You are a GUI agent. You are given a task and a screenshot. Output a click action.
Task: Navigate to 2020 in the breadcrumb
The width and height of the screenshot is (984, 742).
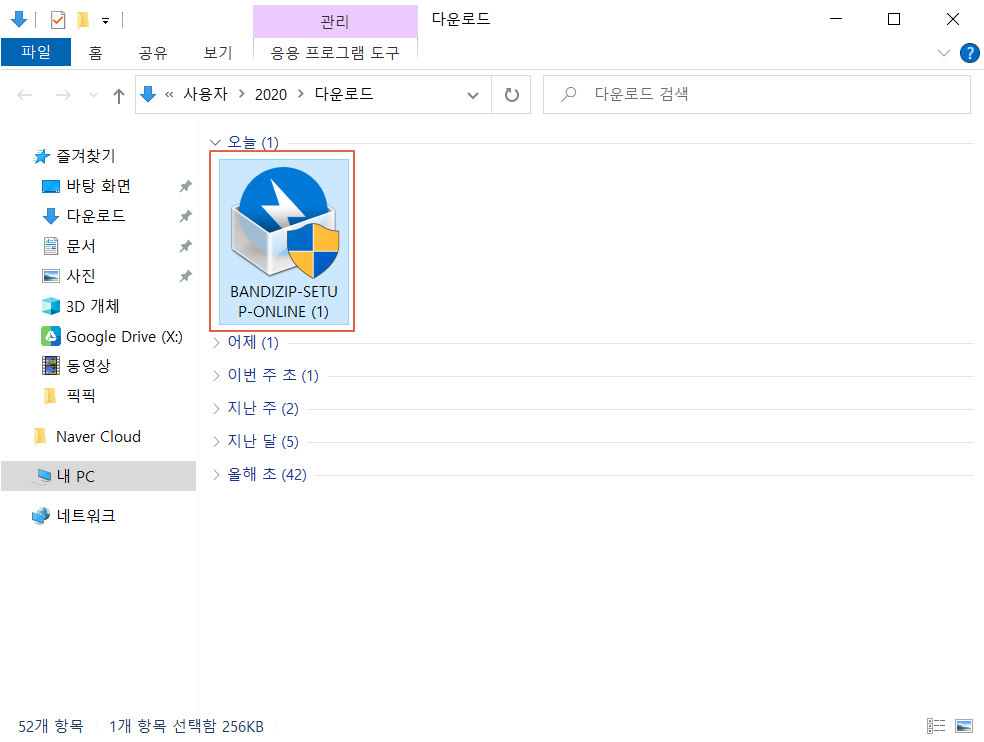click(270, 95)
